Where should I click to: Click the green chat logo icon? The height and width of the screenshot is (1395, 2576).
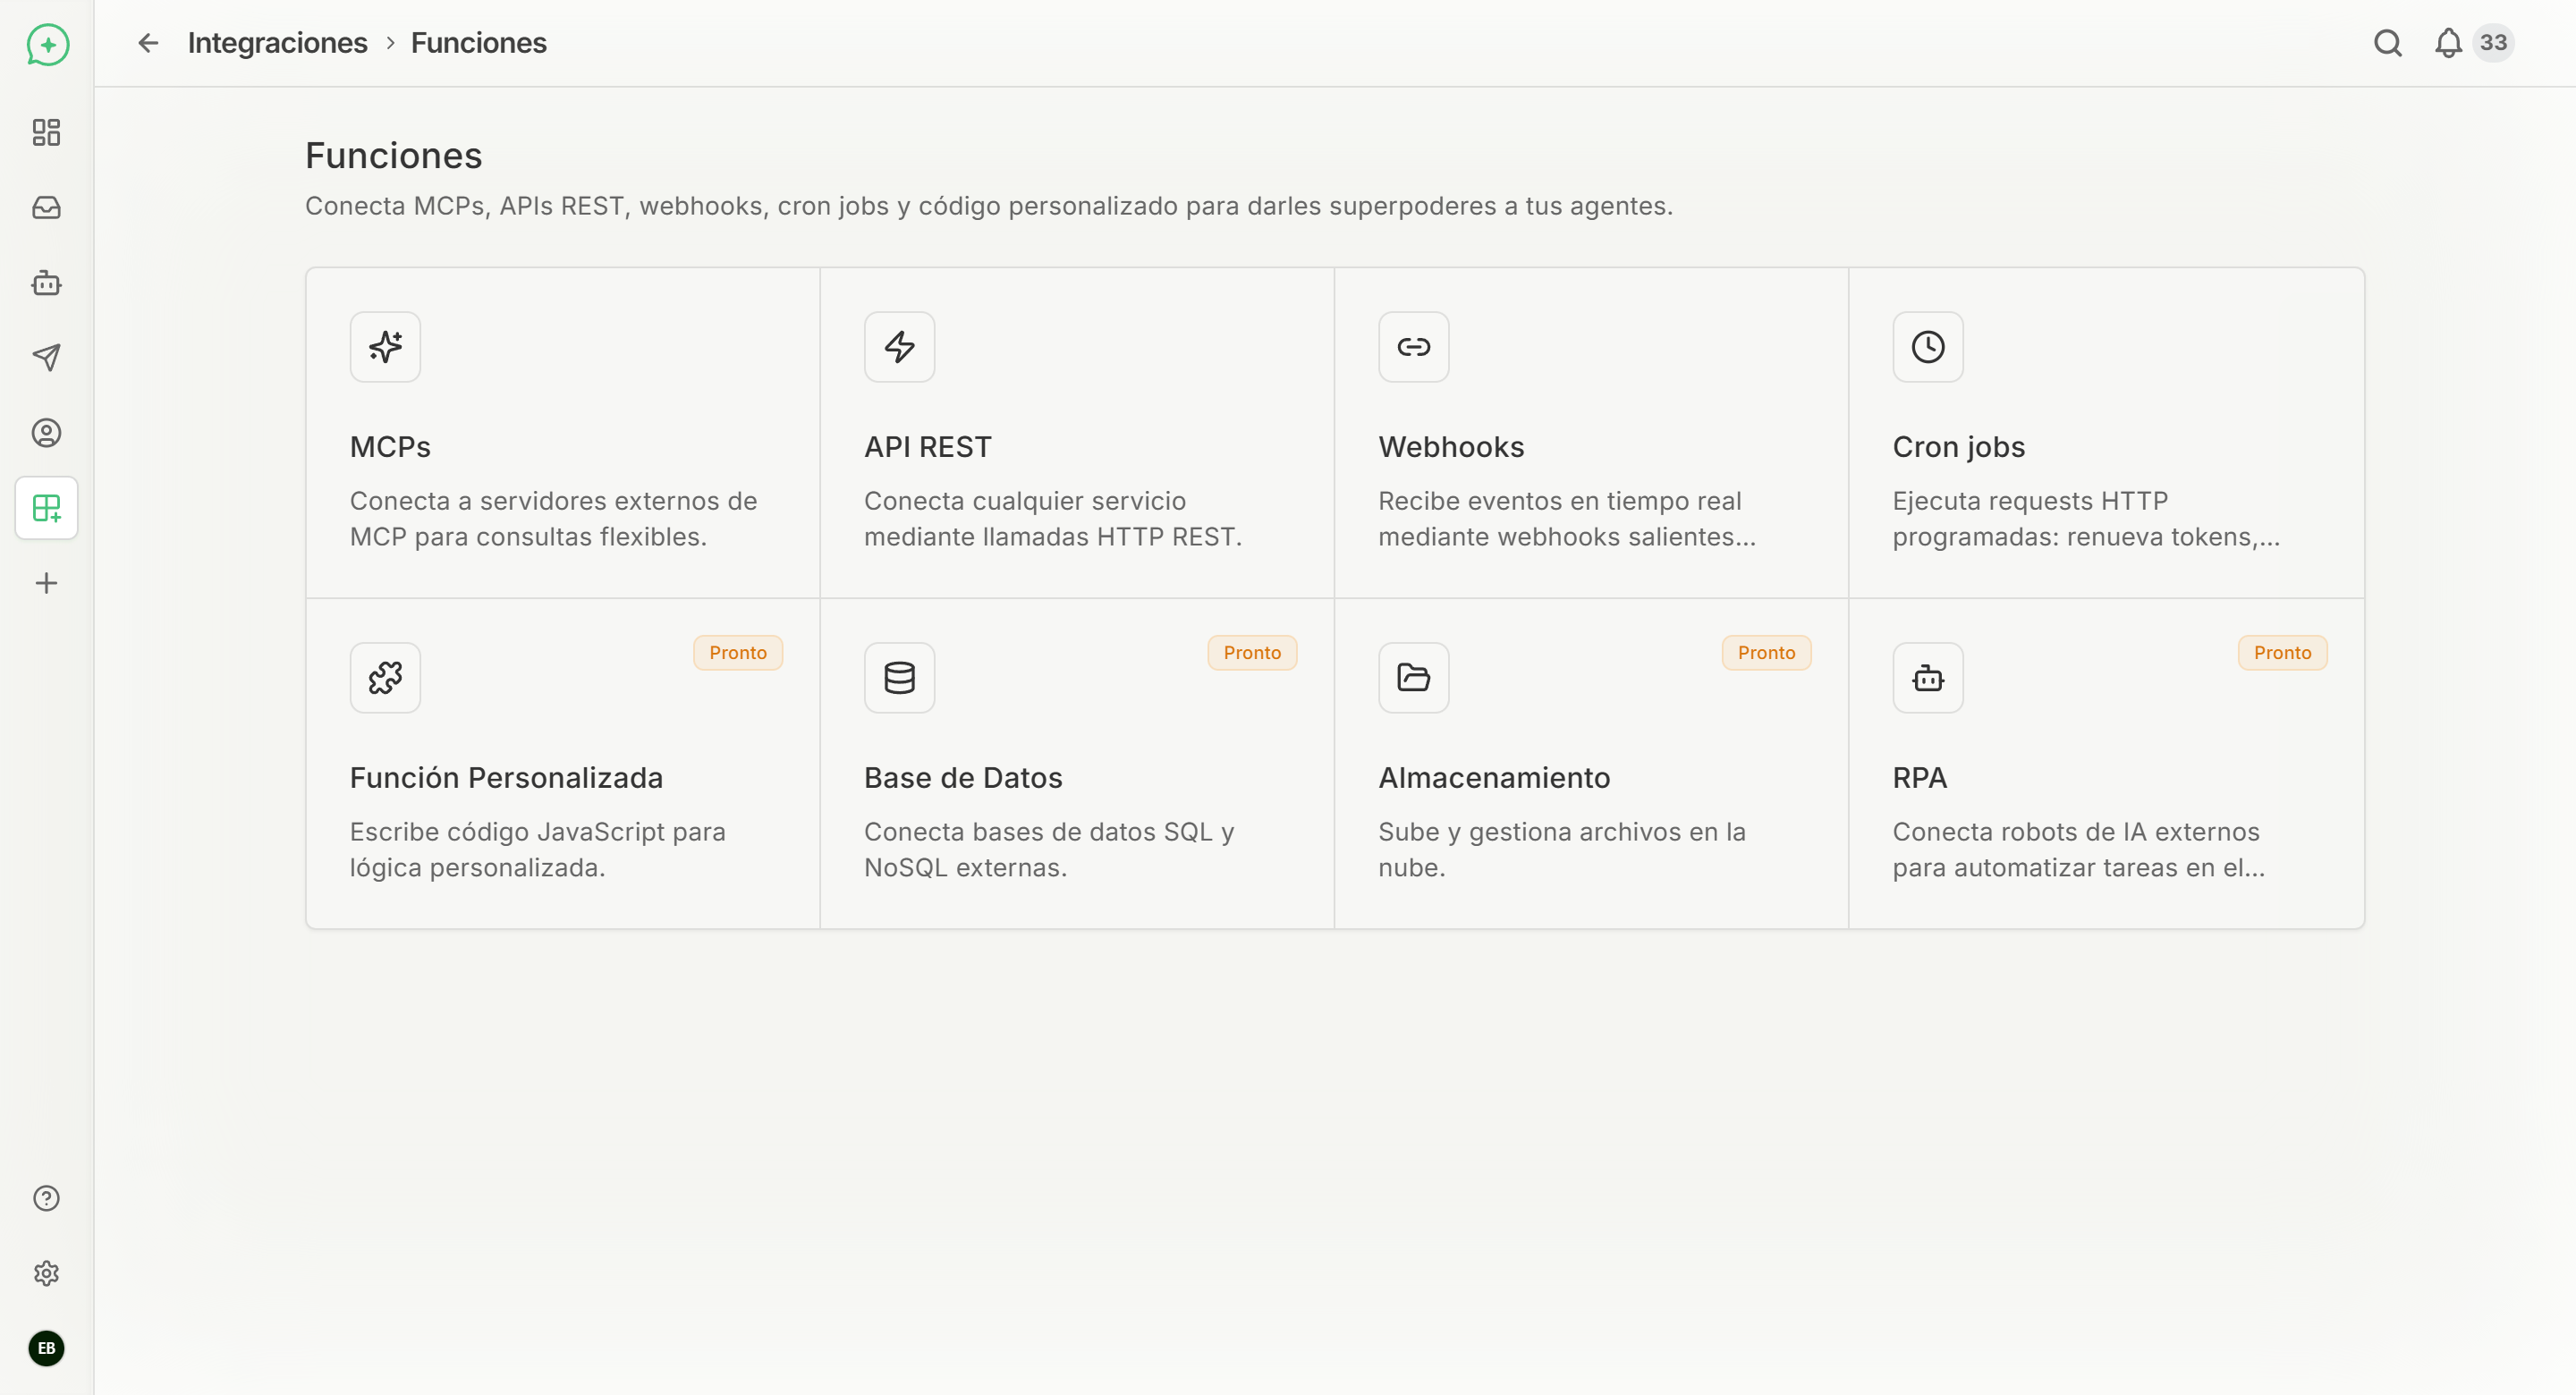pyautogui.click(x=47, y=44)
